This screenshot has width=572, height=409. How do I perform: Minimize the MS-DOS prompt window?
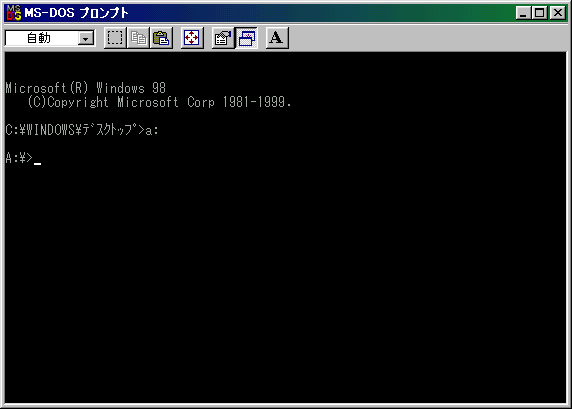(523, 13)
